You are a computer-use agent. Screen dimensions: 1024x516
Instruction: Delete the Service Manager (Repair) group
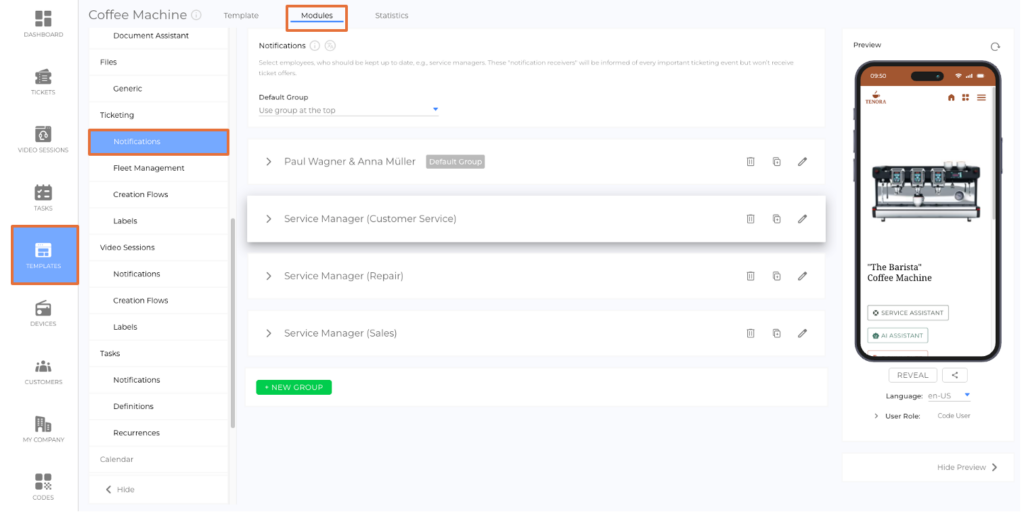point(750,276)
